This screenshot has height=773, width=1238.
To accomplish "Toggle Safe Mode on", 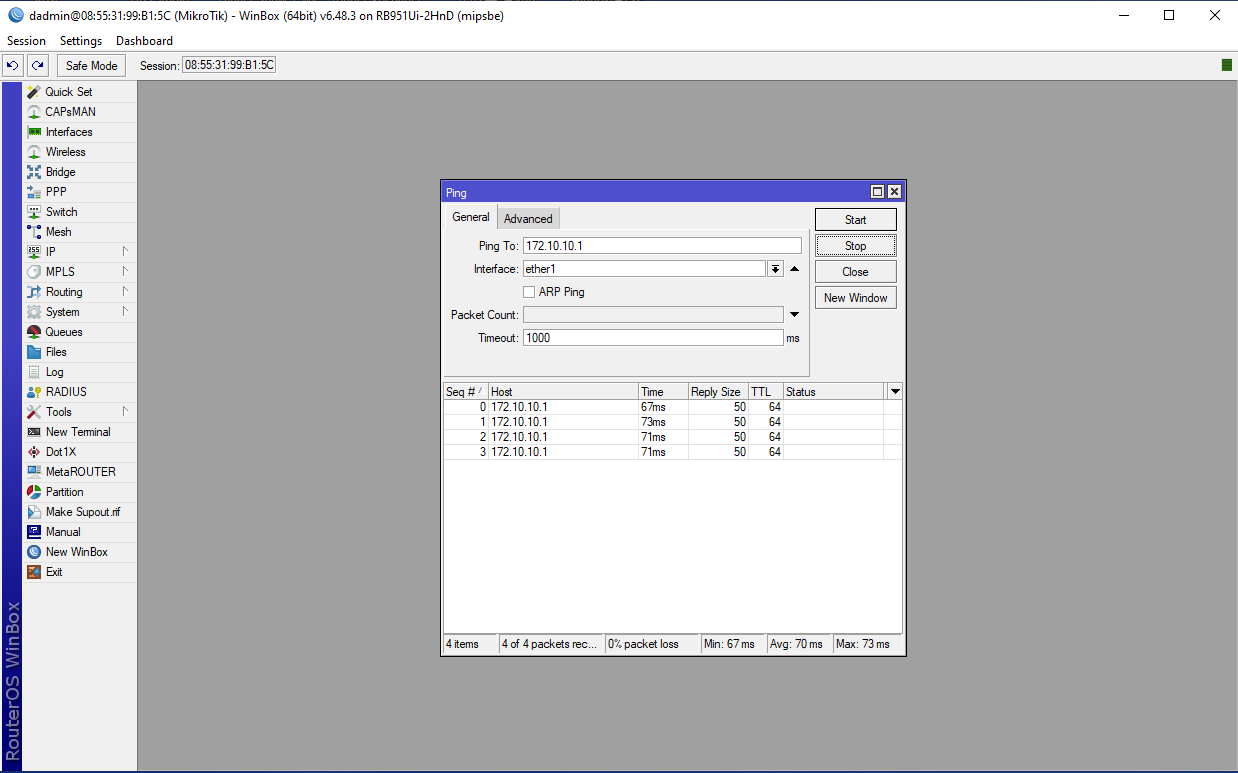I will coord(91,65).
